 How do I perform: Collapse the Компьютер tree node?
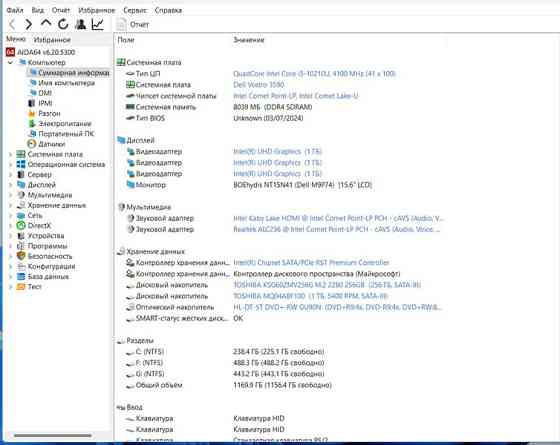pos(10,62)
